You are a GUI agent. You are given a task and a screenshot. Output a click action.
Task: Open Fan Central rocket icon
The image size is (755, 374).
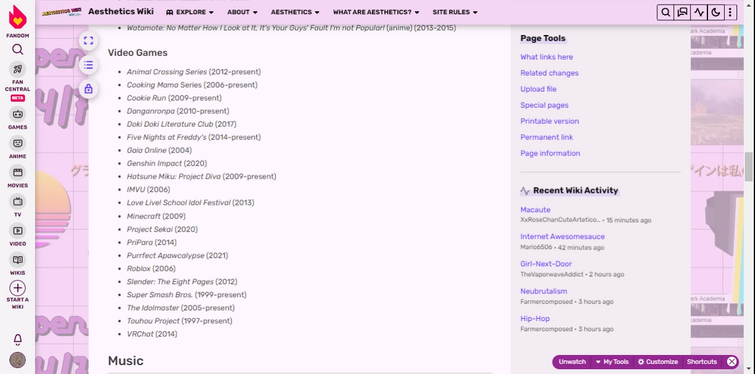tap(17, 69)
